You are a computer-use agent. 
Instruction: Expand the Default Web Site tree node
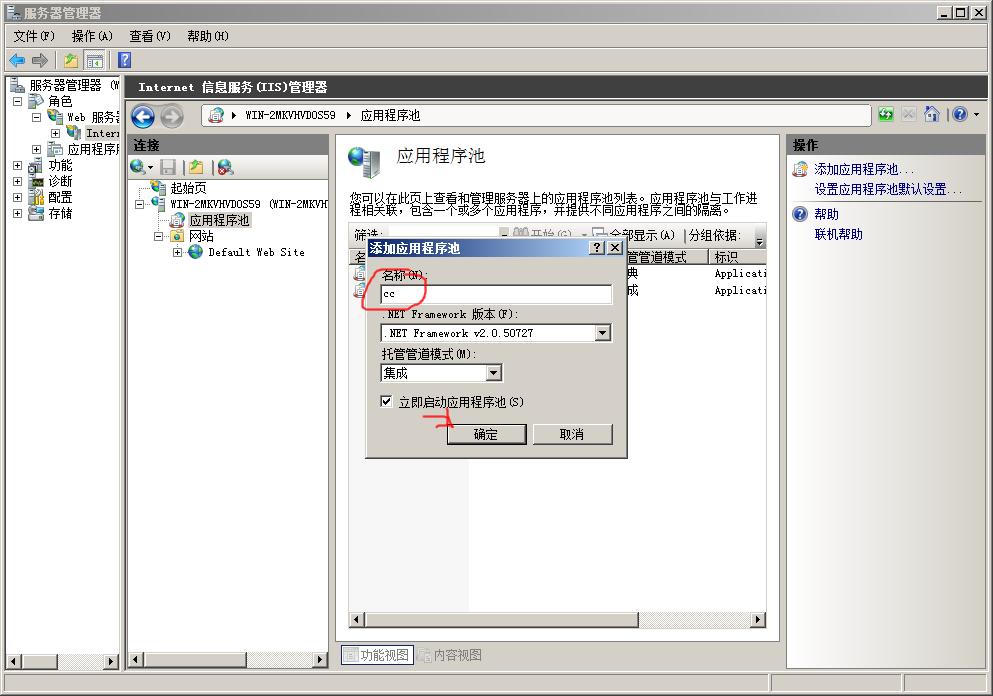178,253
